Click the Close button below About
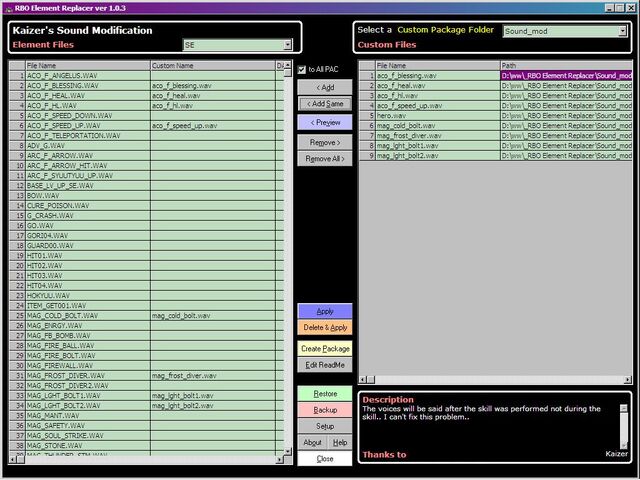The width and height of the screenshot is (640, 480). (x=325, y=459)
